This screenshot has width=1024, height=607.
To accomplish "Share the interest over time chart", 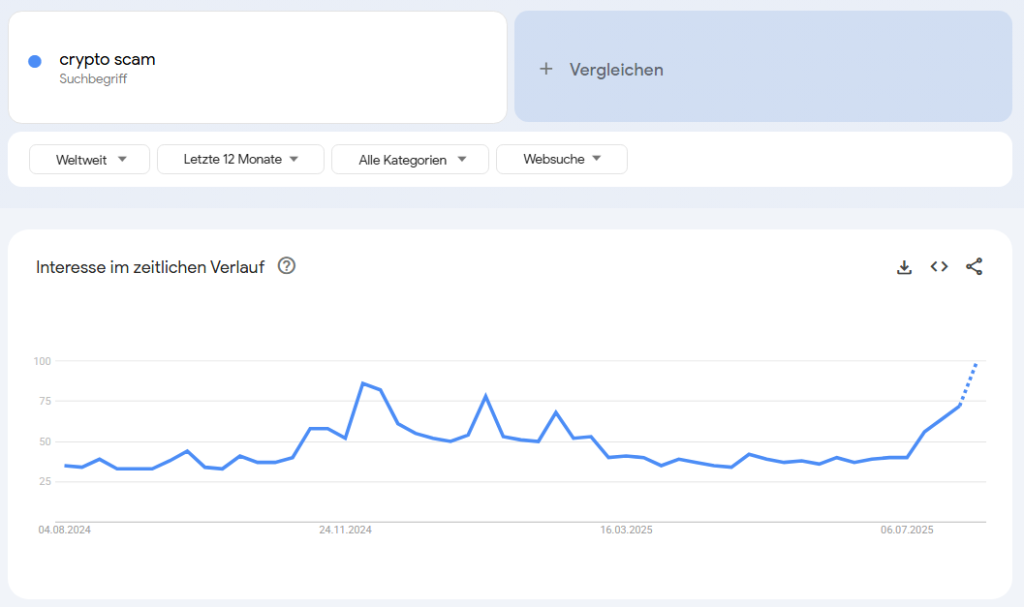I will coord(974,267).
